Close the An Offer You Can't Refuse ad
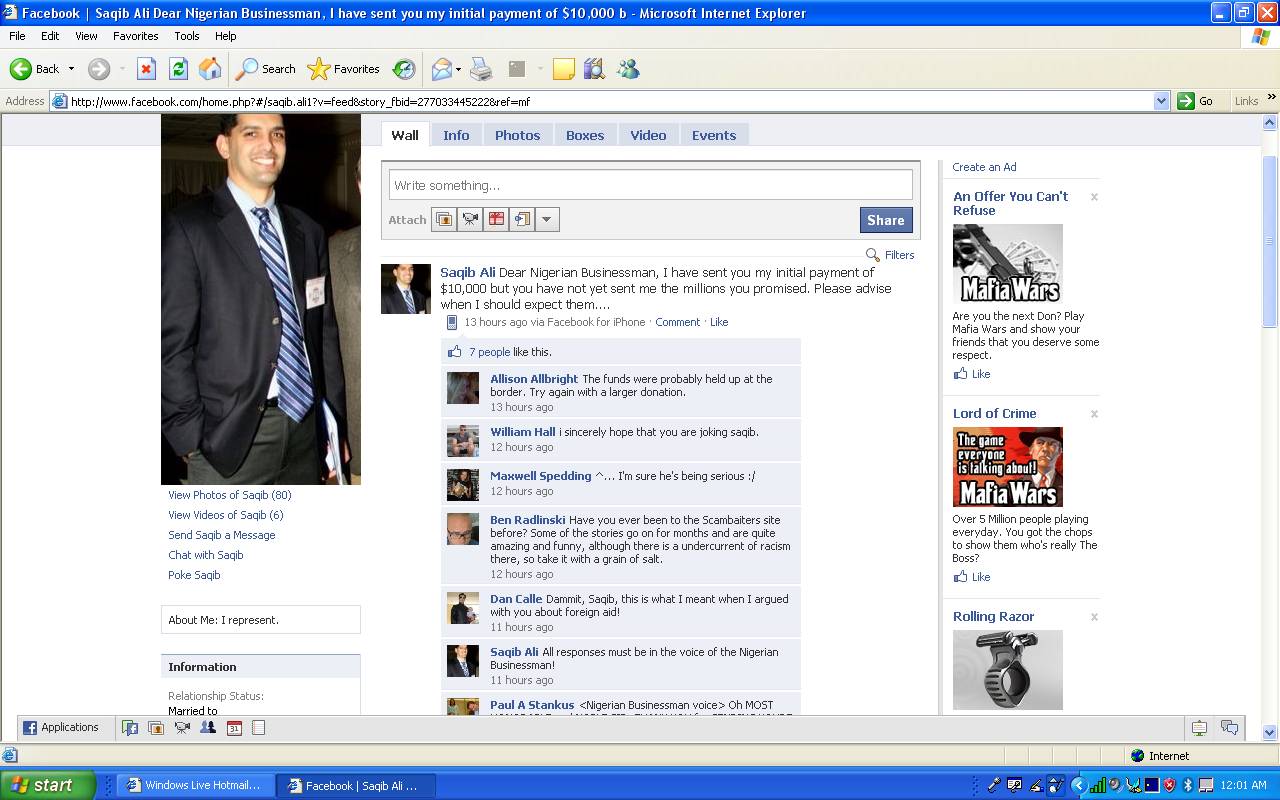 [x=1094, y=197]
